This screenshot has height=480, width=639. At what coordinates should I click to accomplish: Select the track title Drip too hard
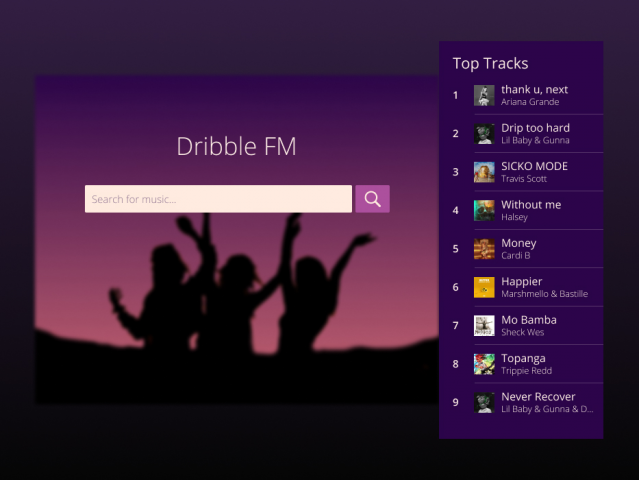535,128
